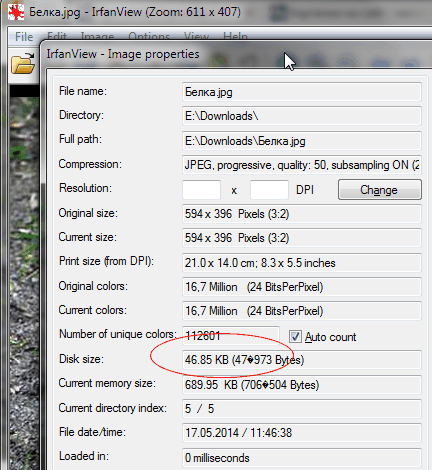Click Disk size value 46.85 KB
432x470 pixels.
[x=302, y=360]
